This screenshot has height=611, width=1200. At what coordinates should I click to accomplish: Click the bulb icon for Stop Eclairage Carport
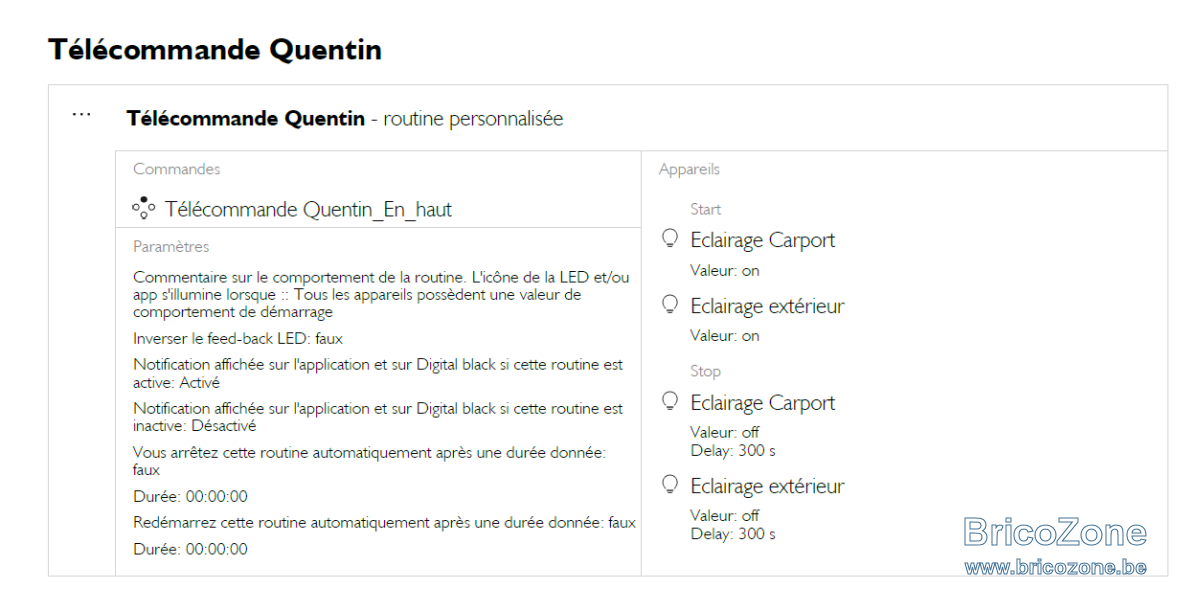click(671, 402)
